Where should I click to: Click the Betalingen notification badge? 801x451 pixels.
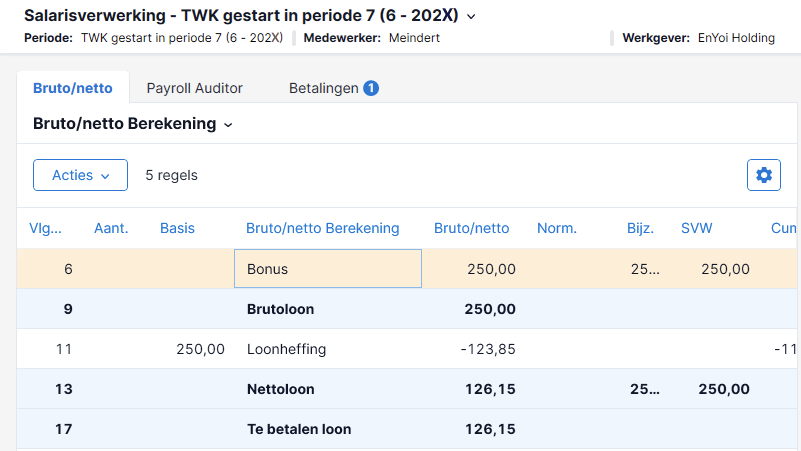point(371,88)
